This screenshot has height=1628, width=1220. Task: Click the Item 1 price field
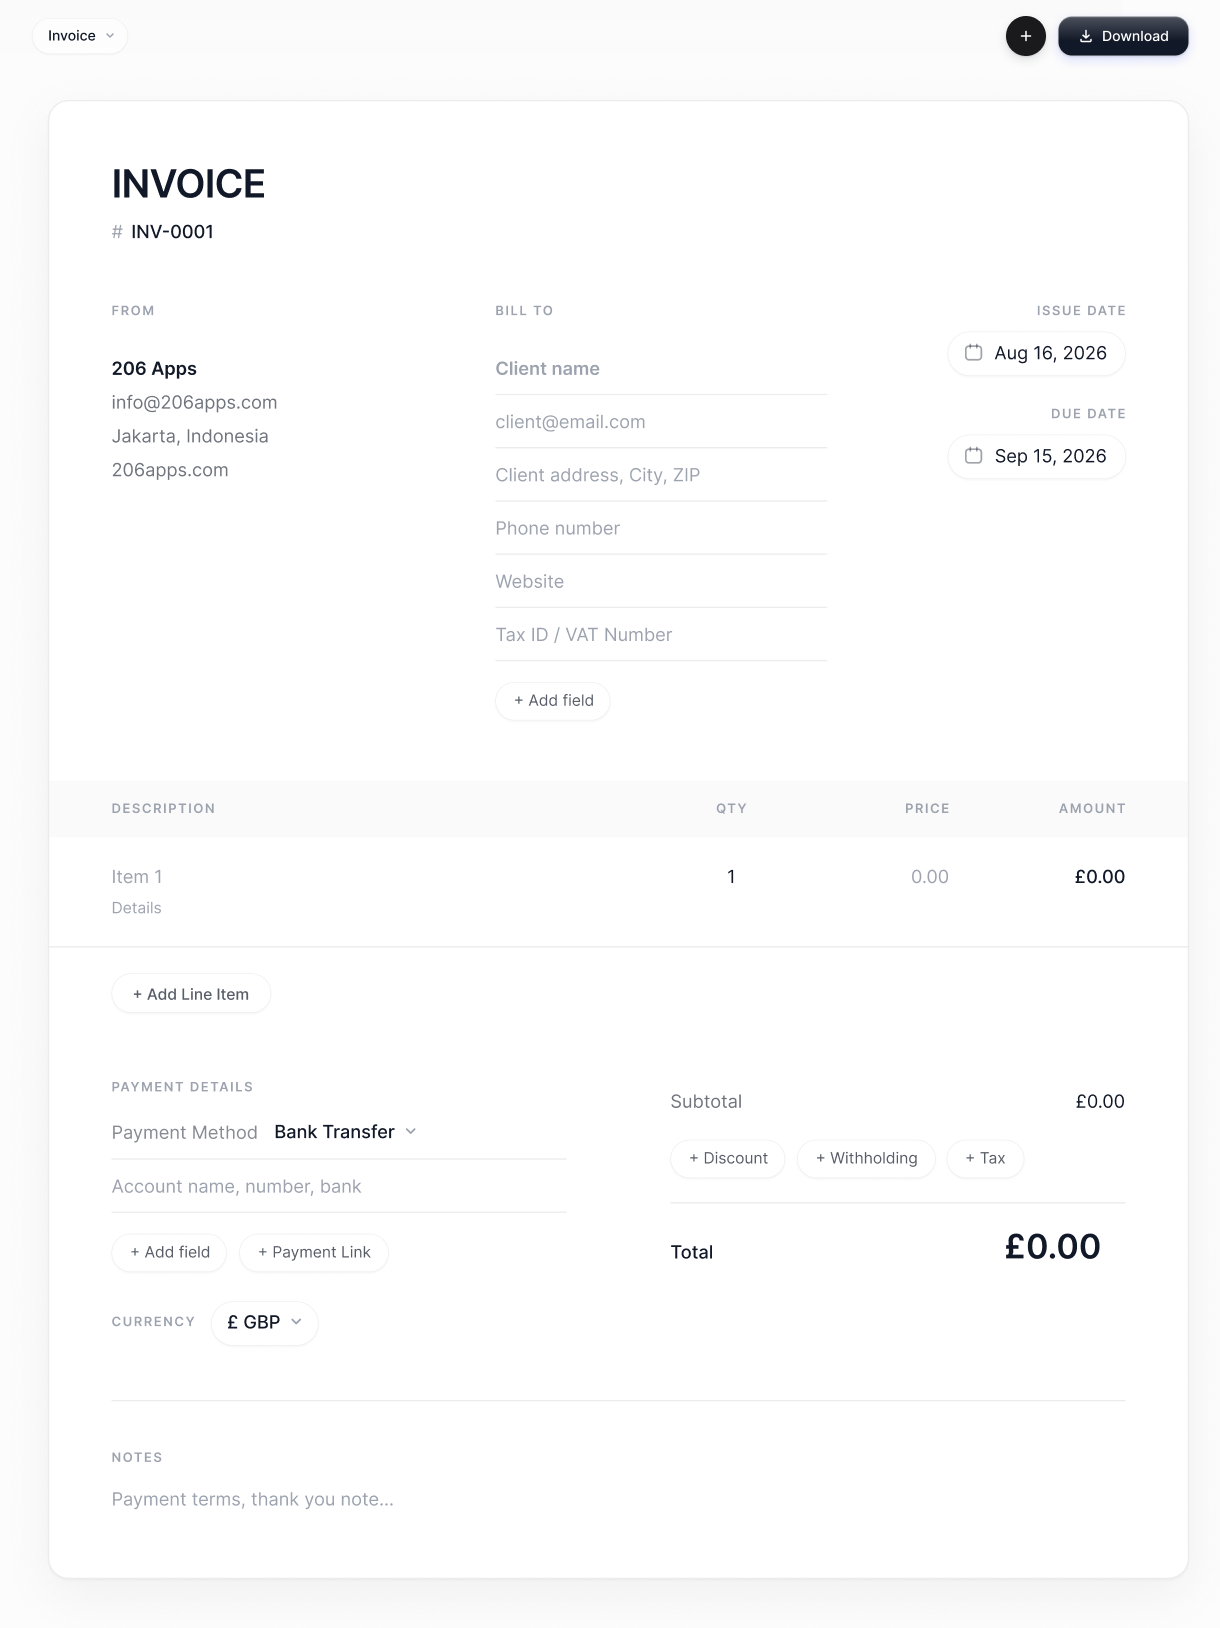tap(929, 877)
